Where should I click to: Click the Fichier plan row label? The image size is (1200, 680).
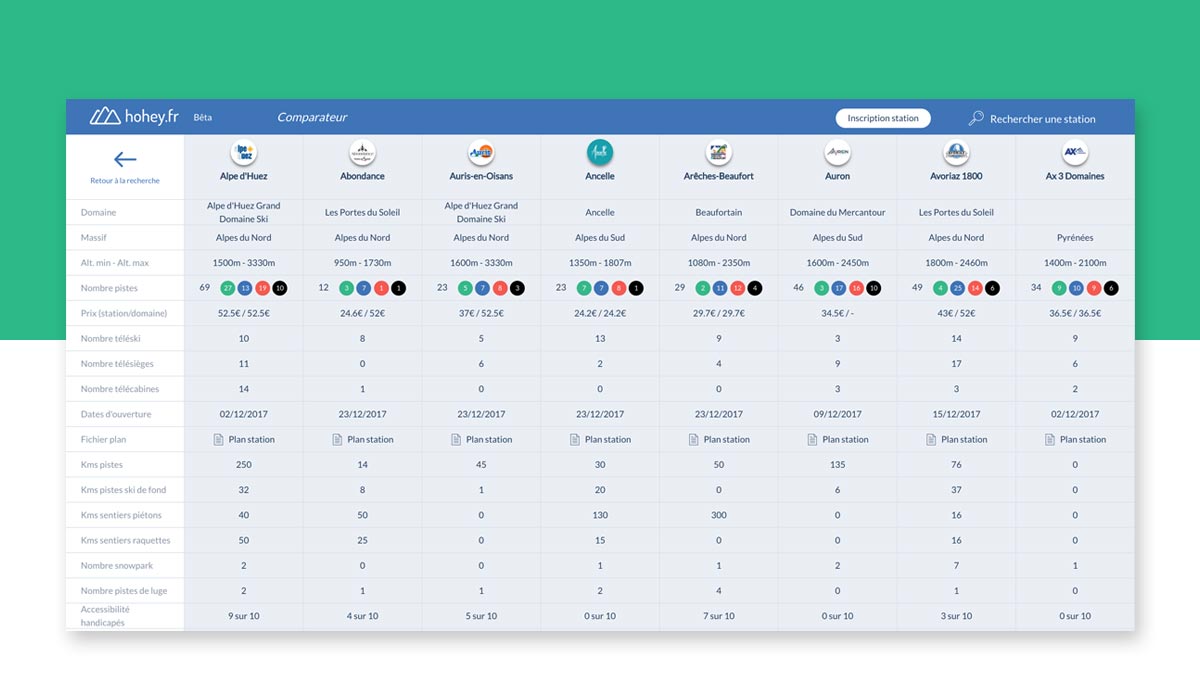point(104,439)
